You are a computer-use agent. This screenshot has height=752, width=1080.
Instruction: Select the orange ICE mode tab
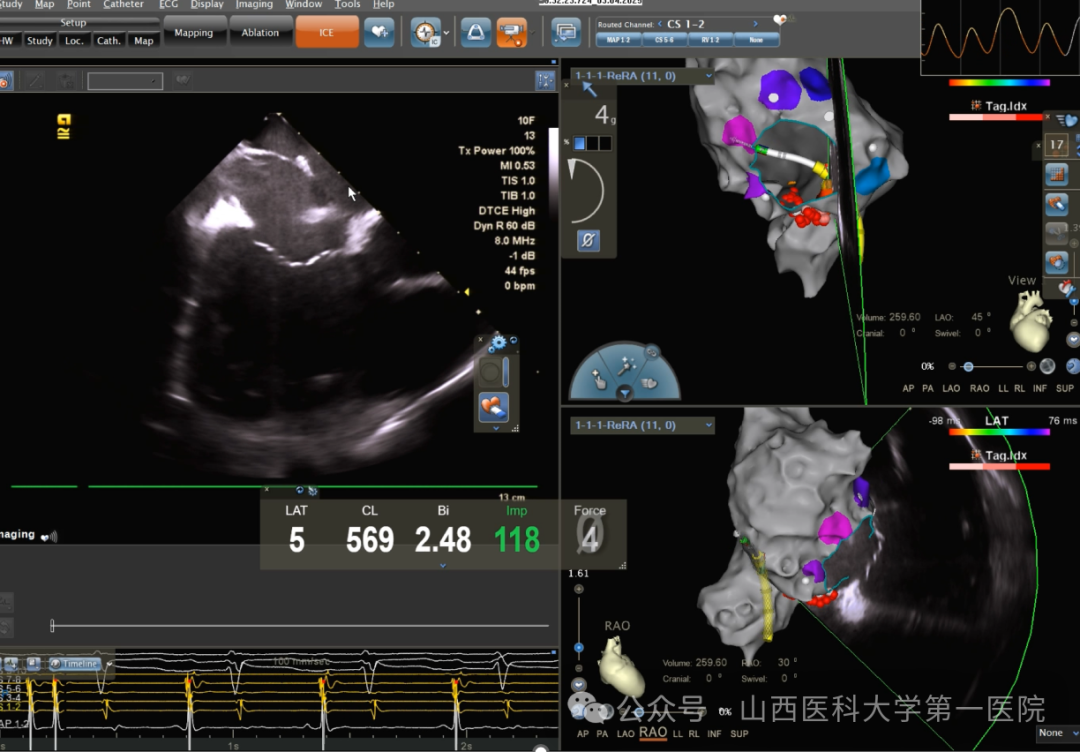tap(327, 32)
